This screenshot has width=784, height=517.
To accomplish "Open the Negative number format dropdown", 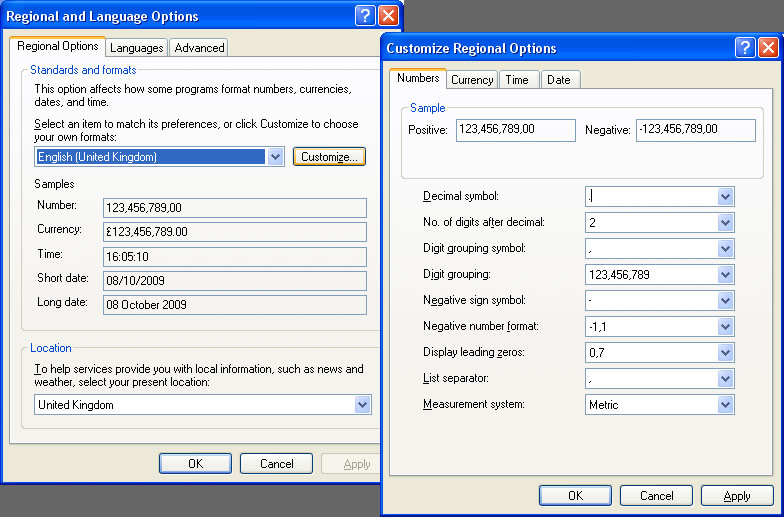I will coord(726,326).
